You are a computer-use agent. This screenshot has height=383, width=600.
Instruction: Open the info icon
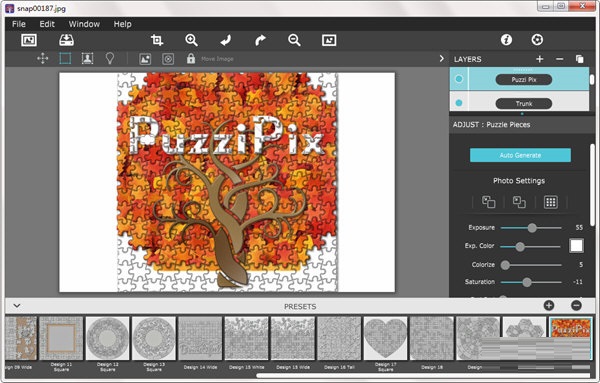click(x=506, y=40)
